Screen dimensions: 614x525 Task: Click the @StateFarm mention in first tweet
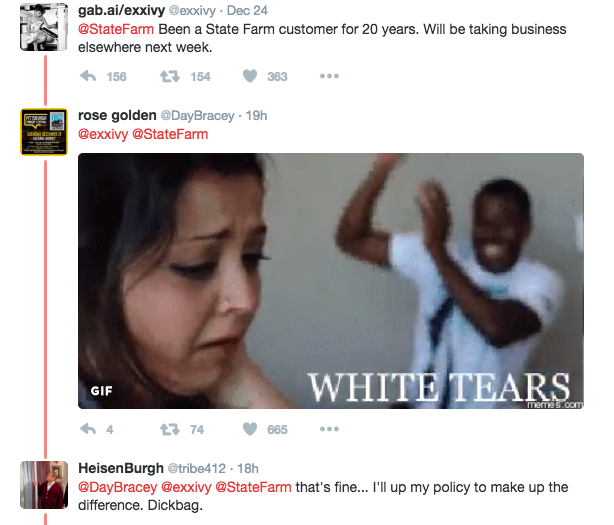click(x=116, y=29)
